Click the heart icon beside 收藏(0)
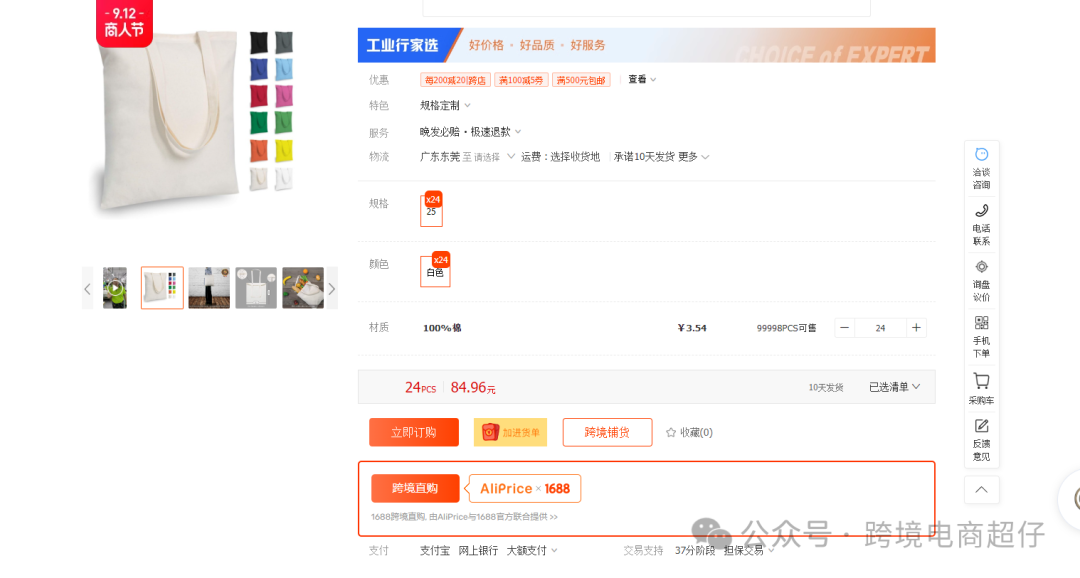This screenshot has width=1080, height=578. 672,432
